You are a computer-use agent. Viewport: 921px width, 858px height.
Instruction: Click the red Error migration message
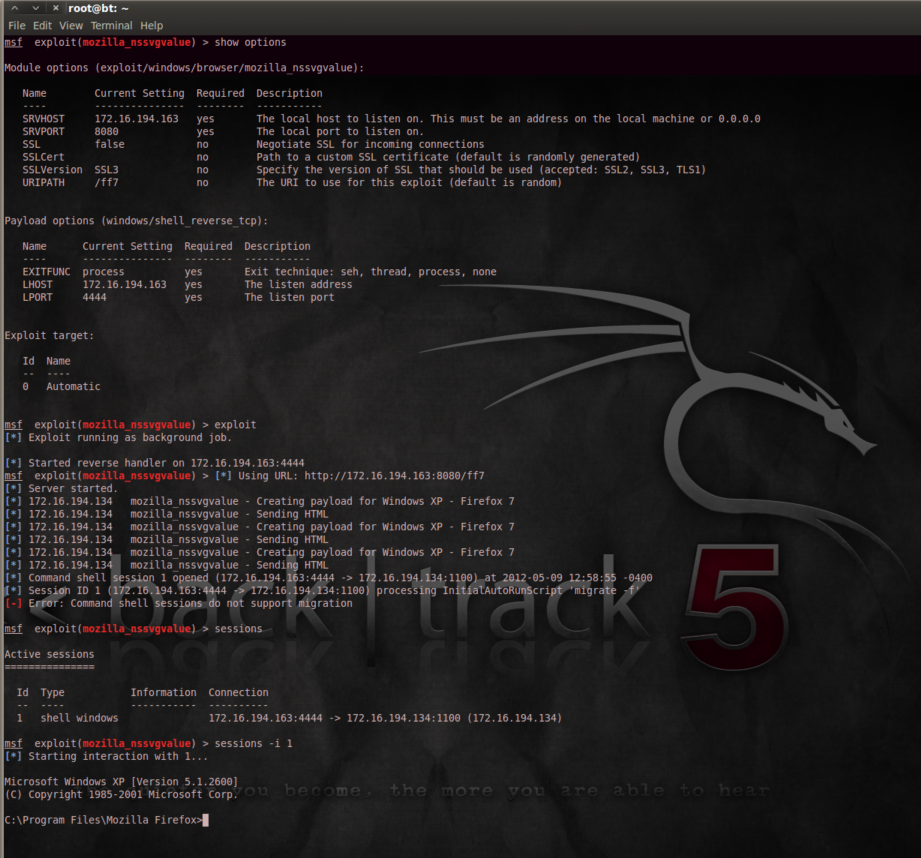[179, 604]
